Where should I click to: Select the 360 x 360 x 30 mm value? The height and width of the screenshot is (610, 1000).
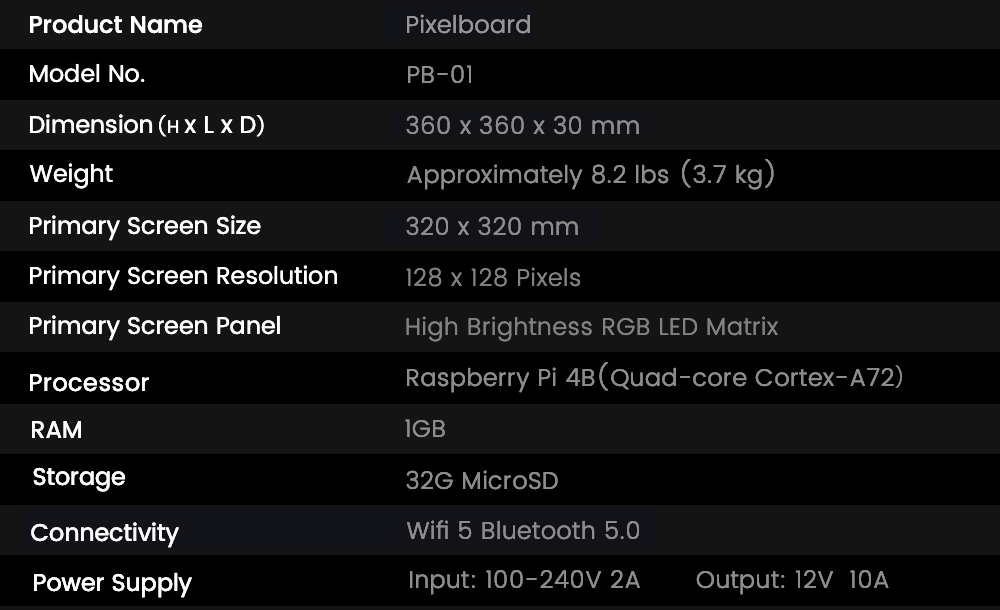tap(522, 126)
